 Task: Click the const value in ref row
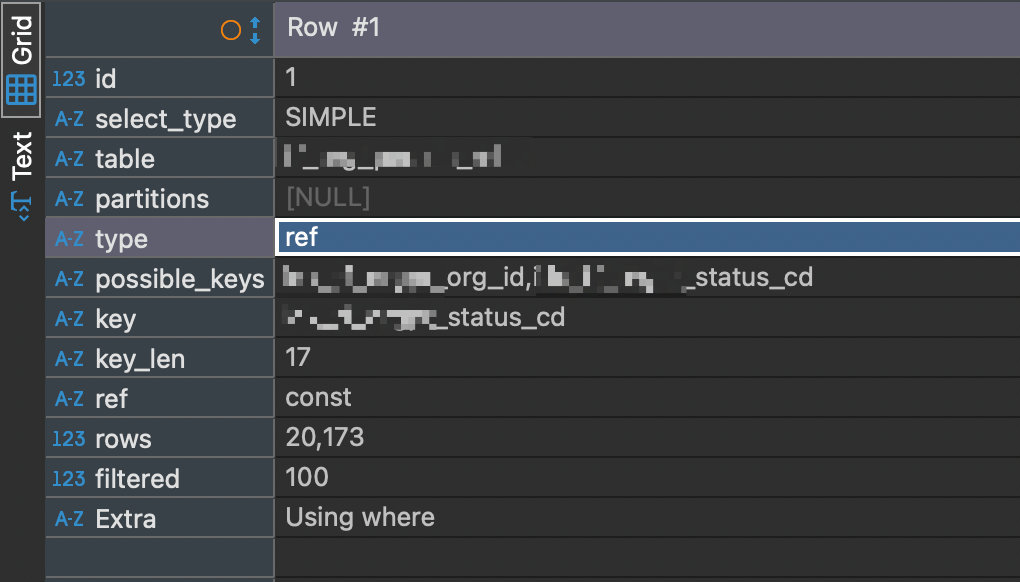coord(318,397)
